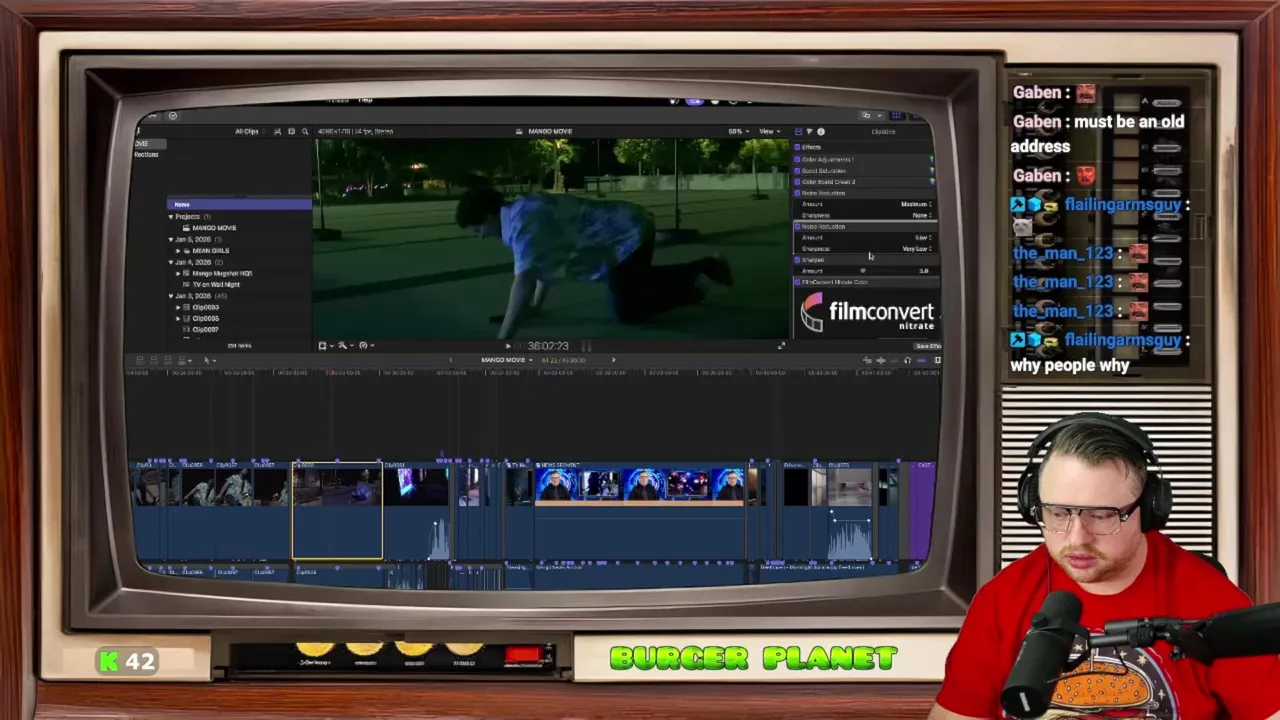Click the retime speedometer icon
This screenshot has height=720, width=1280.
coord(363,346)
